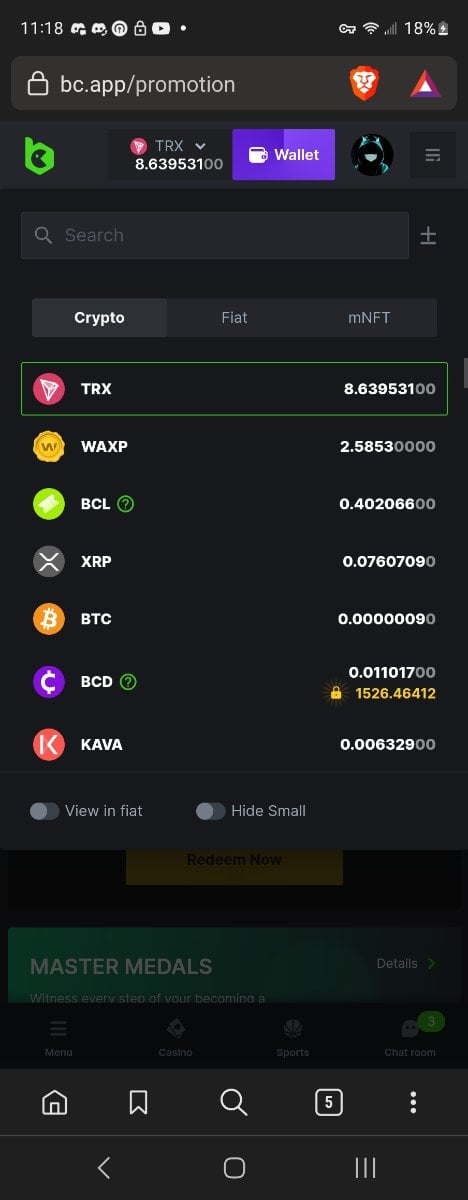Open the side menu list icon
Viewport: 468px width, 1200px height.
pyautogui.click(x=433, y=155)
